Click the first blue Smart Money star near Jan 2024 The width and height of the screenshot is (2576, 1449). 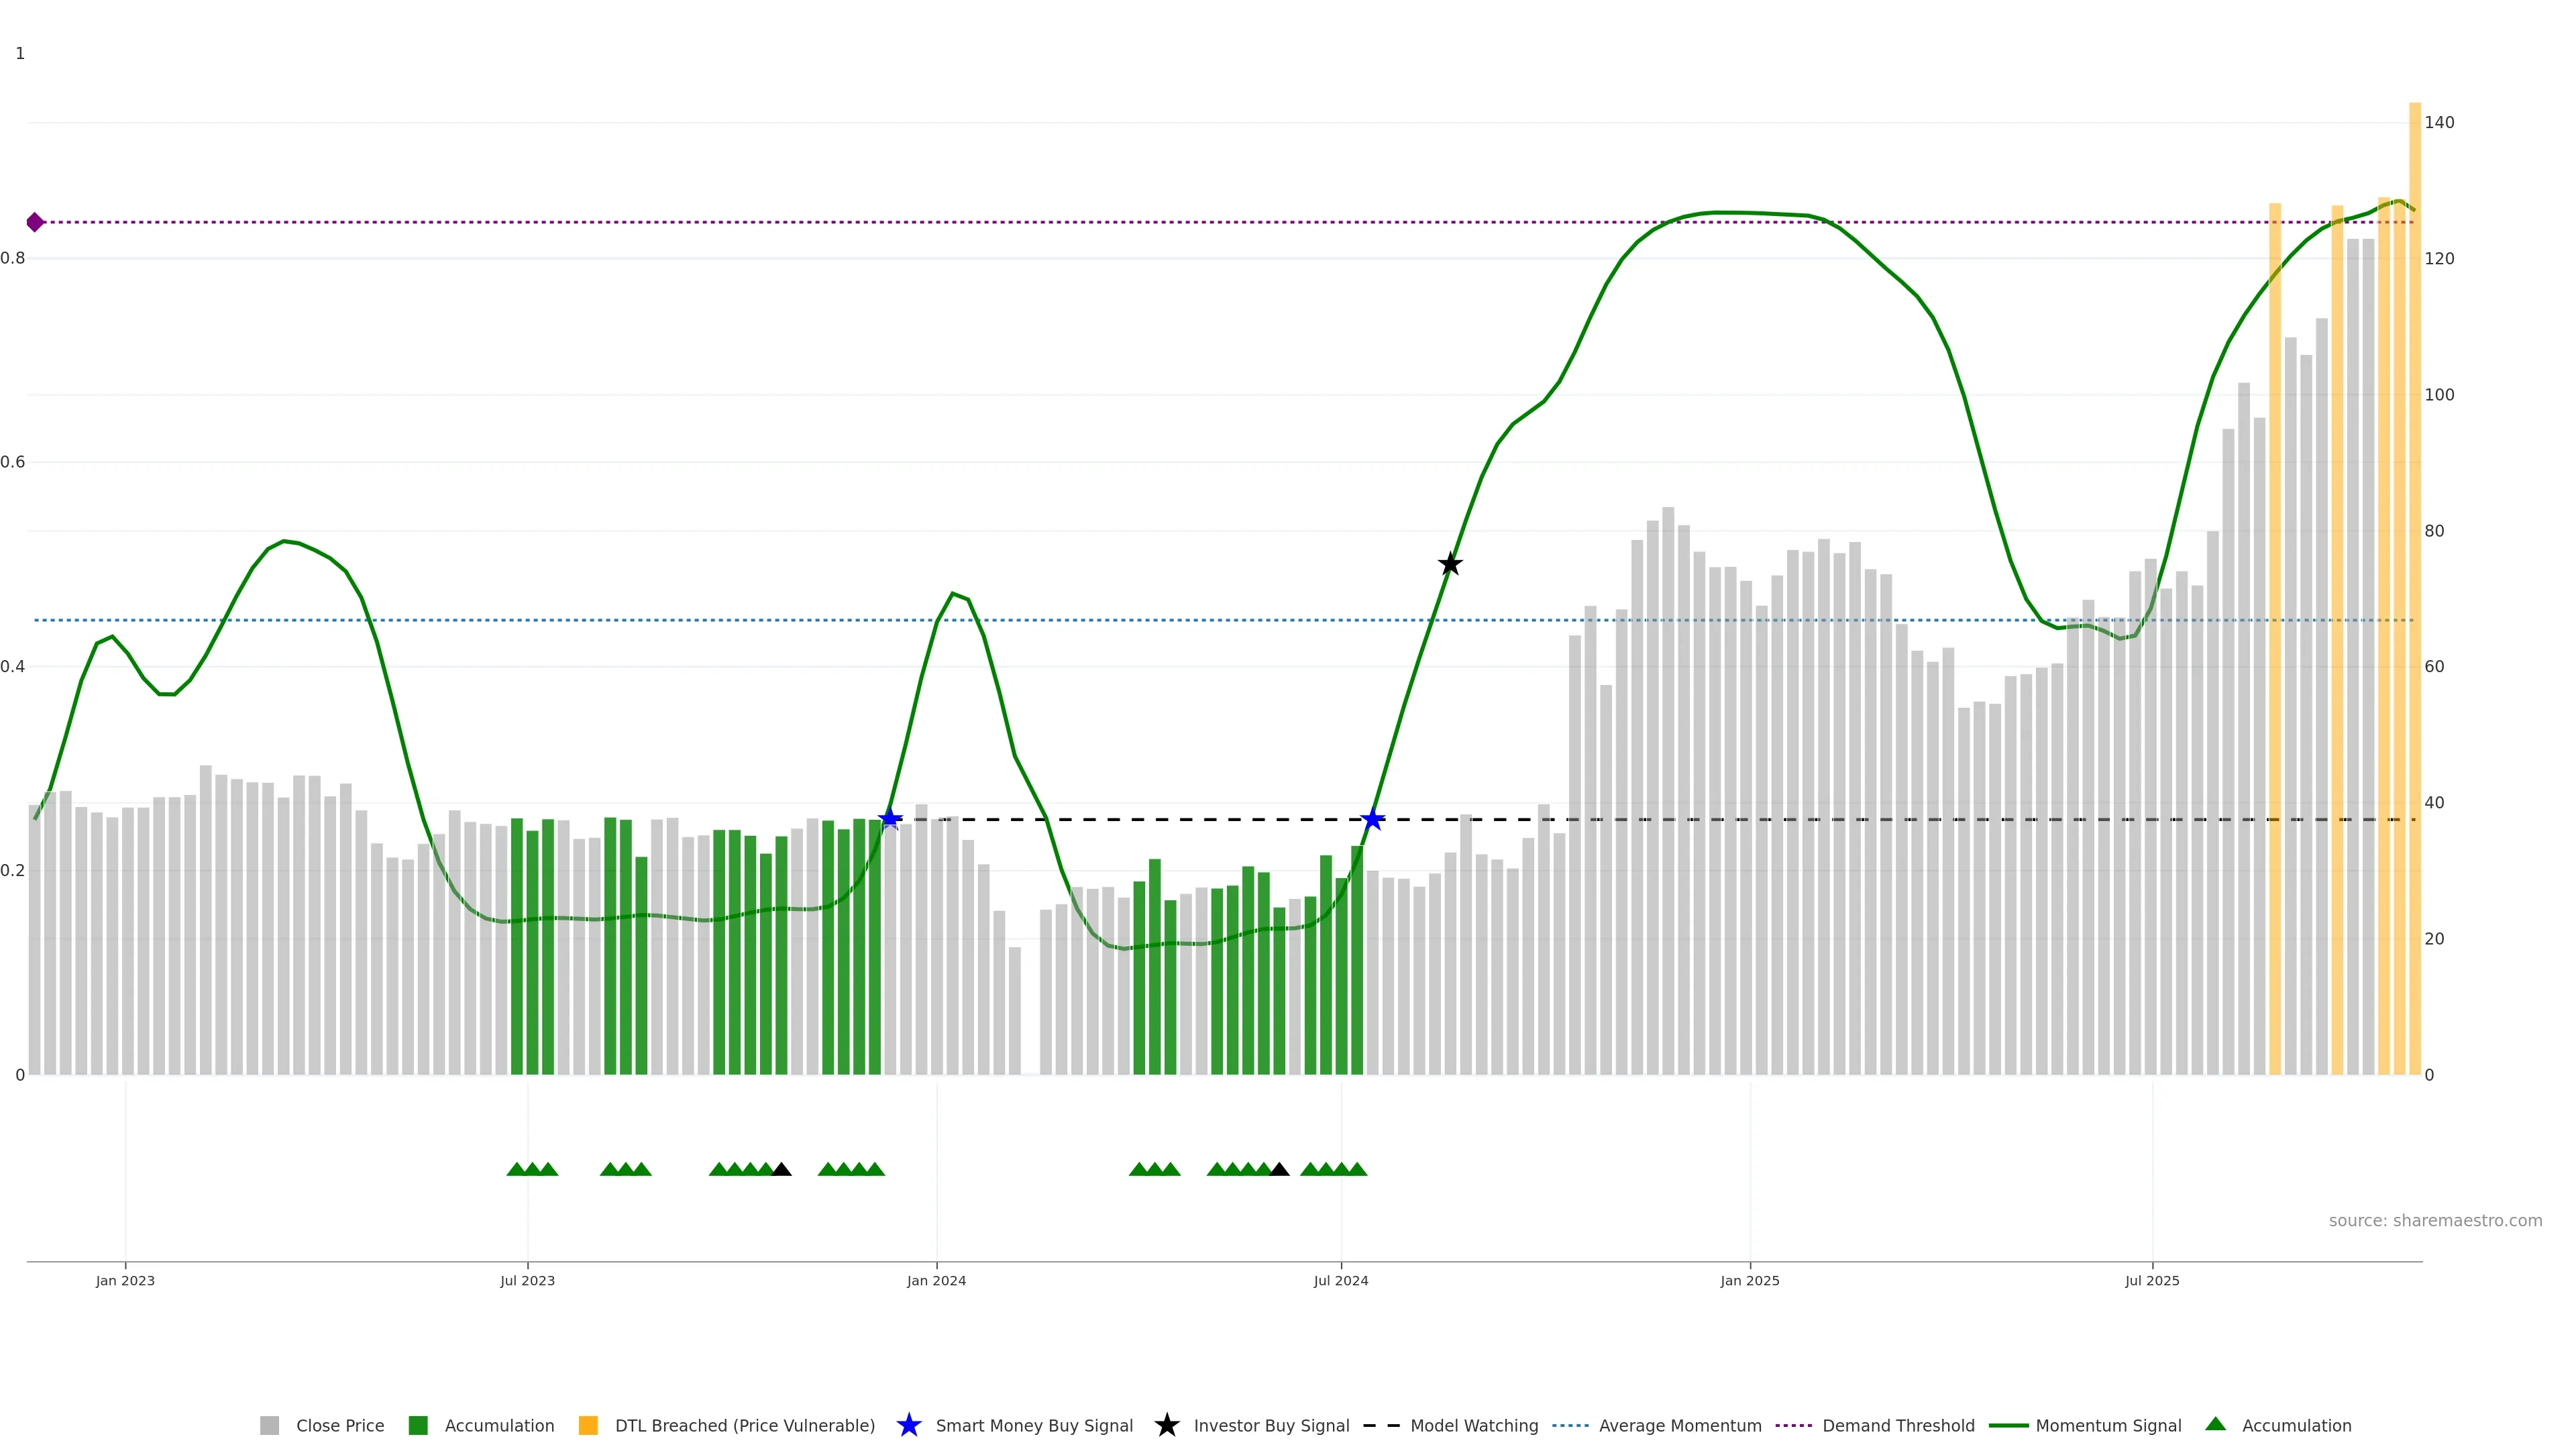pos(890,819)
